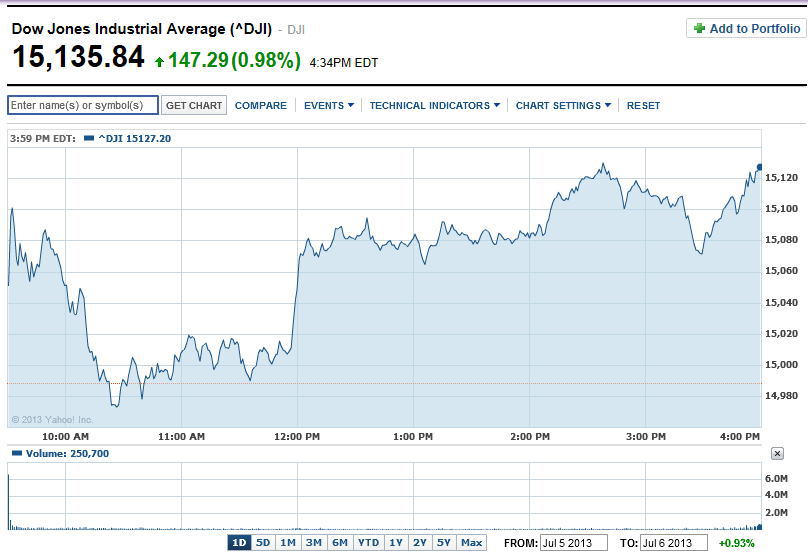
Task: Click the FROM date field Jul 5 2013
Action: [x=574, y=543]
